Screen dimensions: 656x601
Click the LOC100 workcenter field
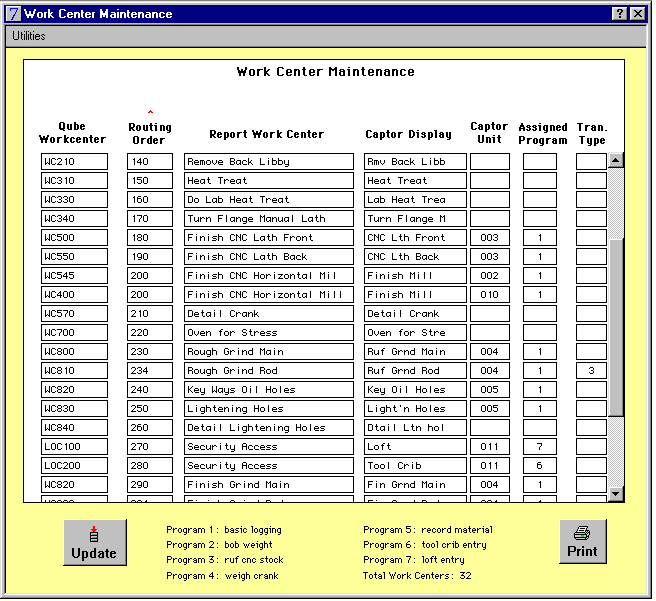(x=74, y=447)
